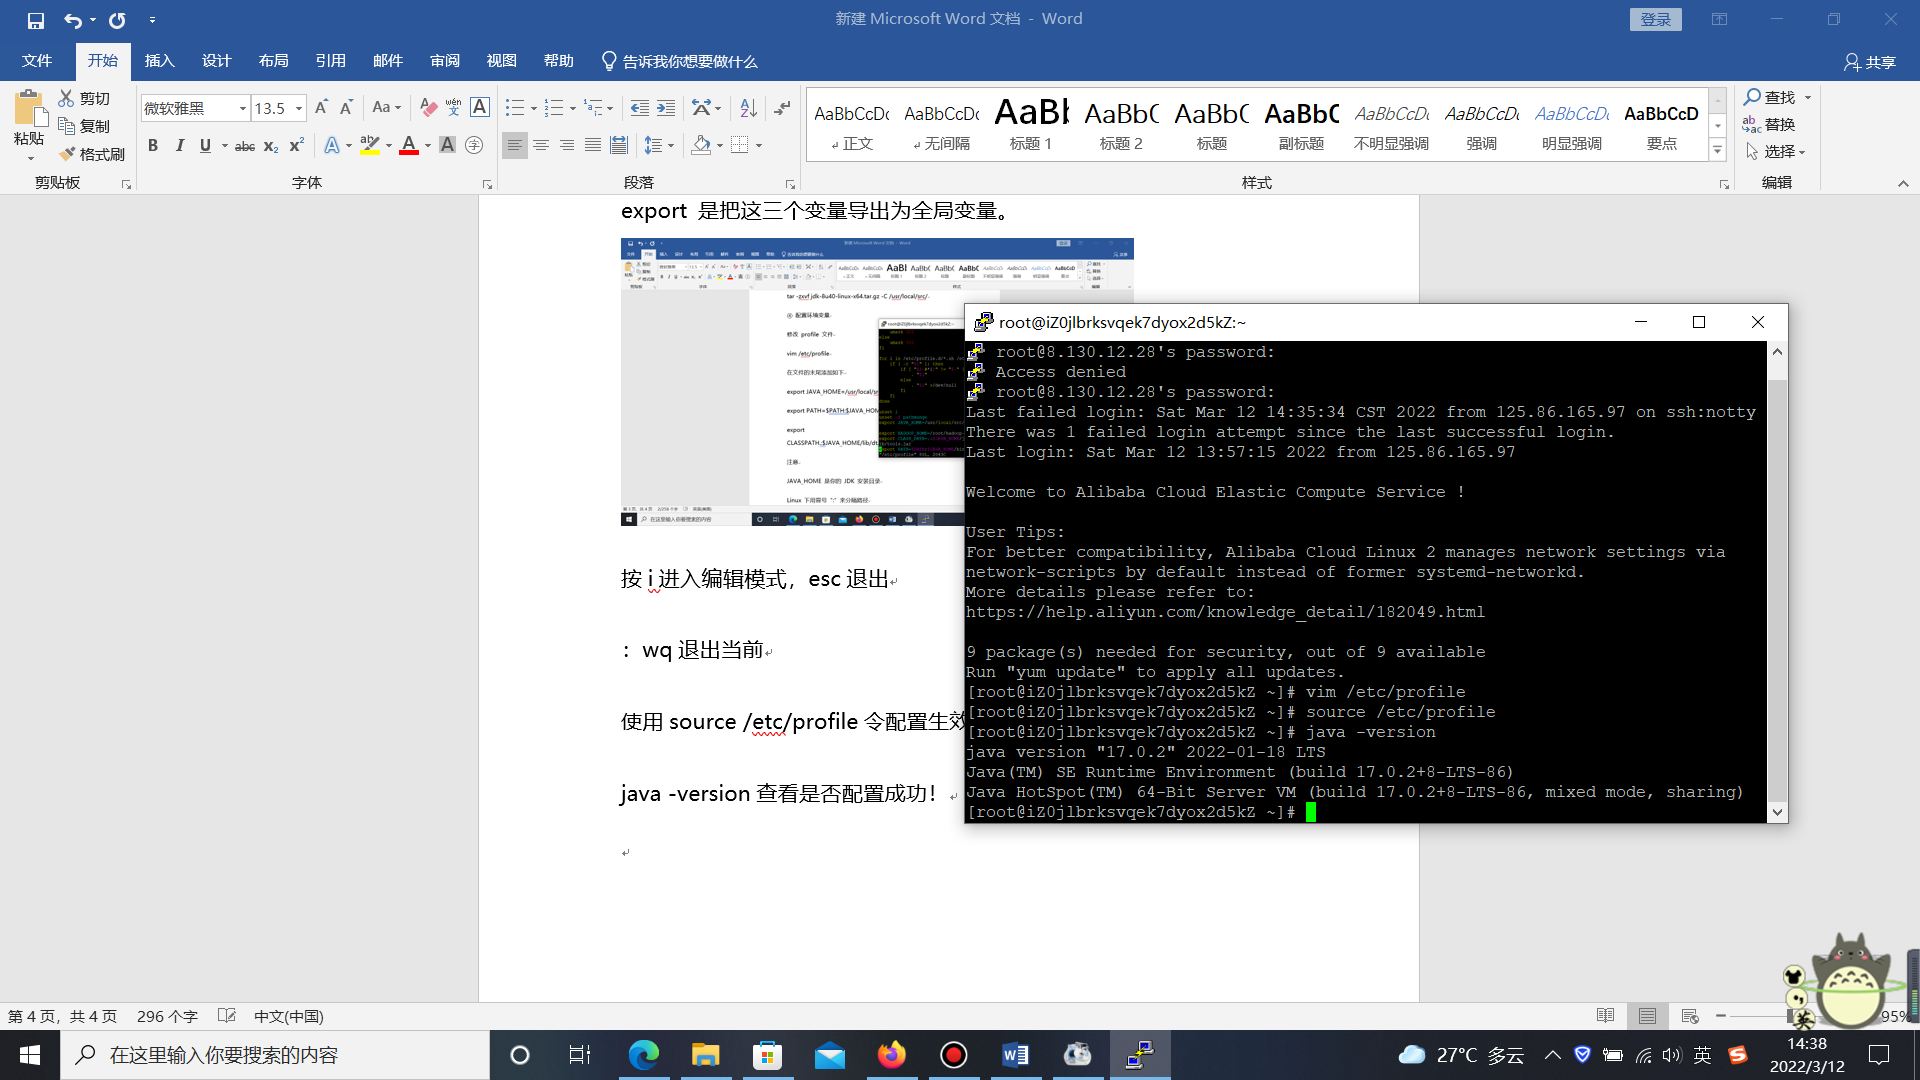This screenshot has height=1080, width=1920.
Task: Shrink font size with shrink-font icon
Action: pos(346,108)
